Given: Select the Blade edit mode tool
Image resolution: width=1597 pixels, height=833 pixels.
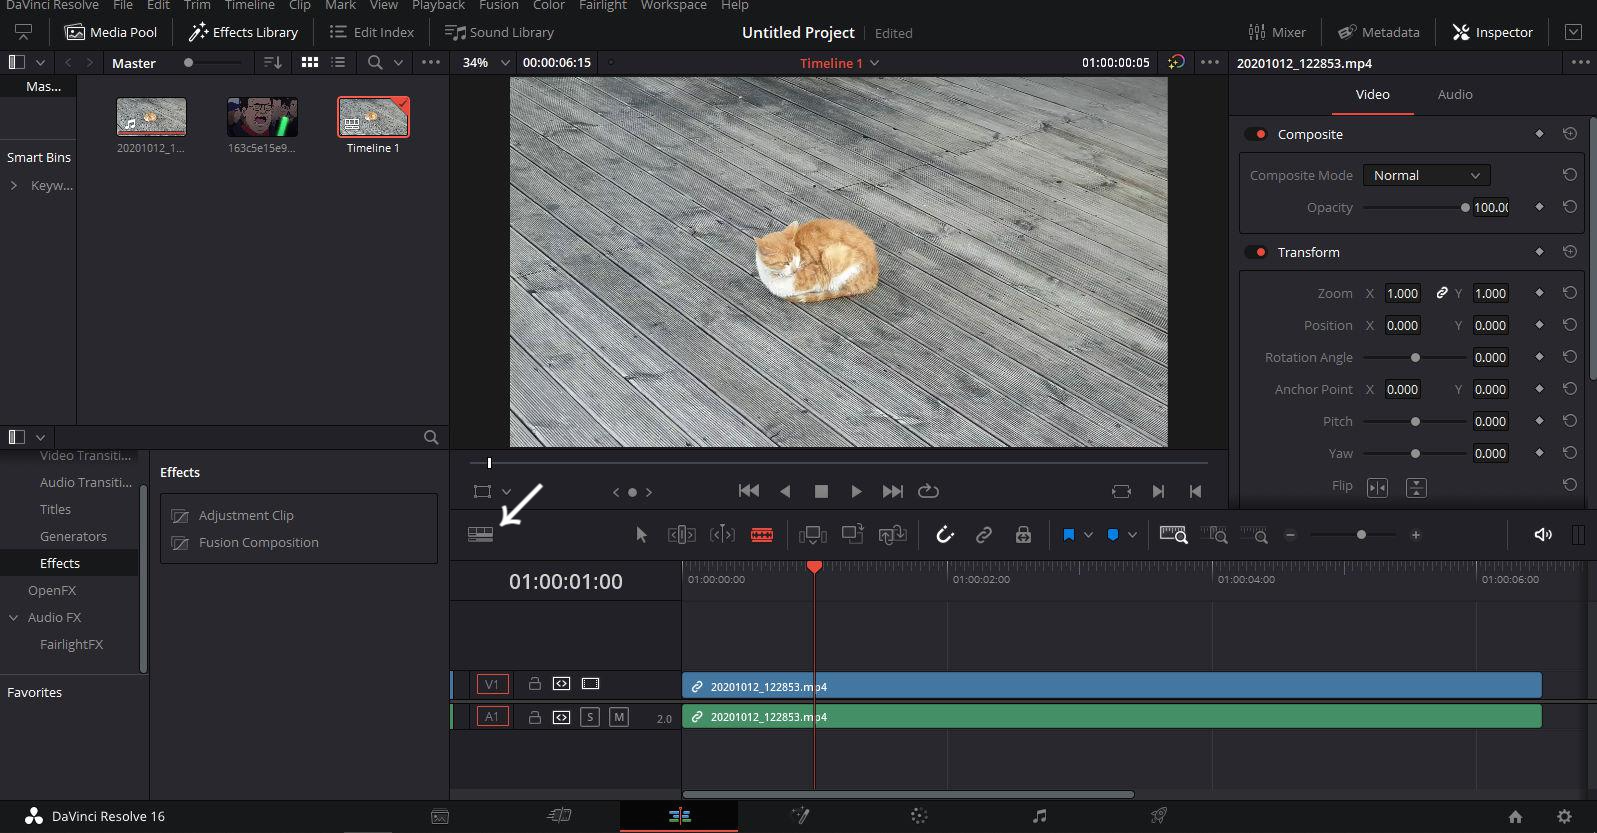Looking at the screenshot, I should pyautogui.click(x=762, y=535).
